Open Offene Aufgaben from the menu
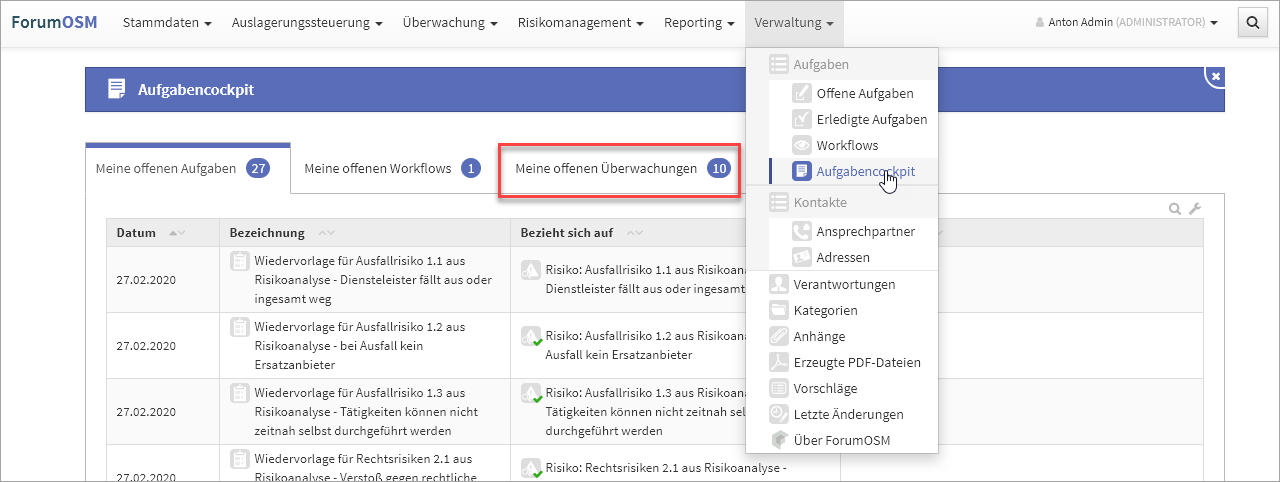Screen dimensions: 1280x482 (864, 93)
